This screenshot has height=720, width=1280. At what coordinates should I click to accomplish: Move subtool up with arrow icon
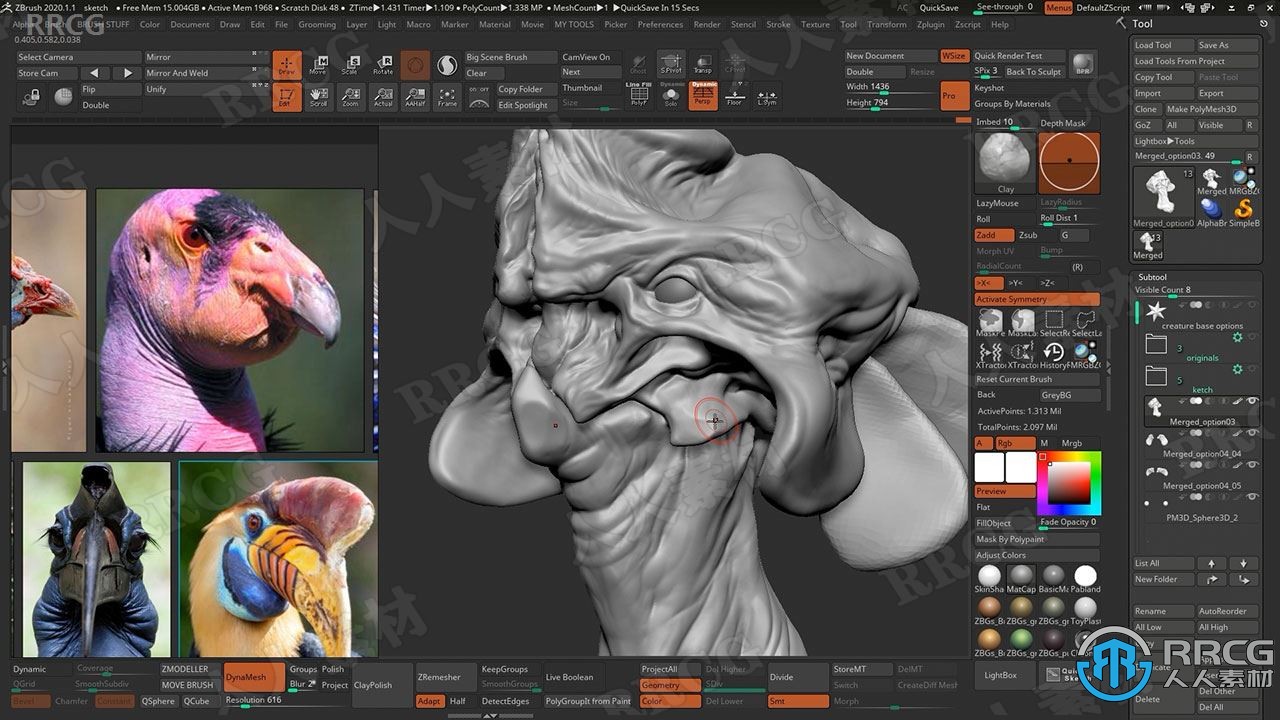point(1212,563)
